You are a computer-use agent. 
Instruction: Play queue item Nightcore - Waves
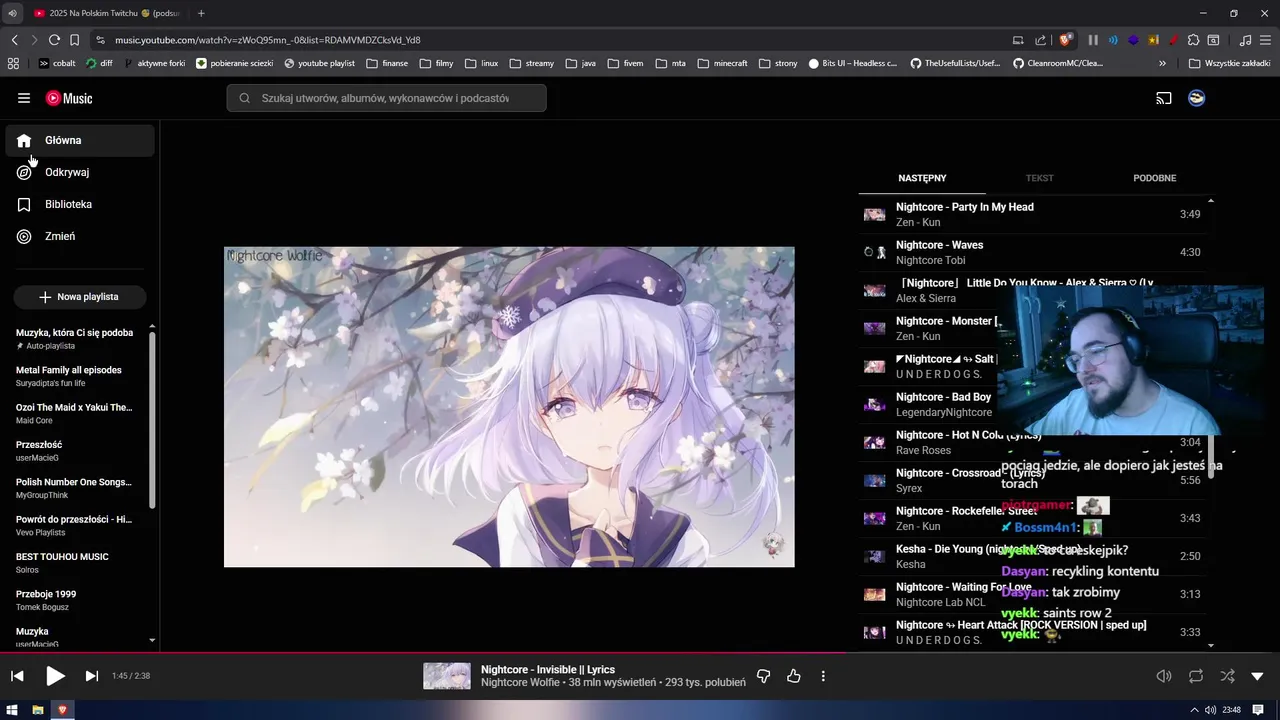point(1032,252)
